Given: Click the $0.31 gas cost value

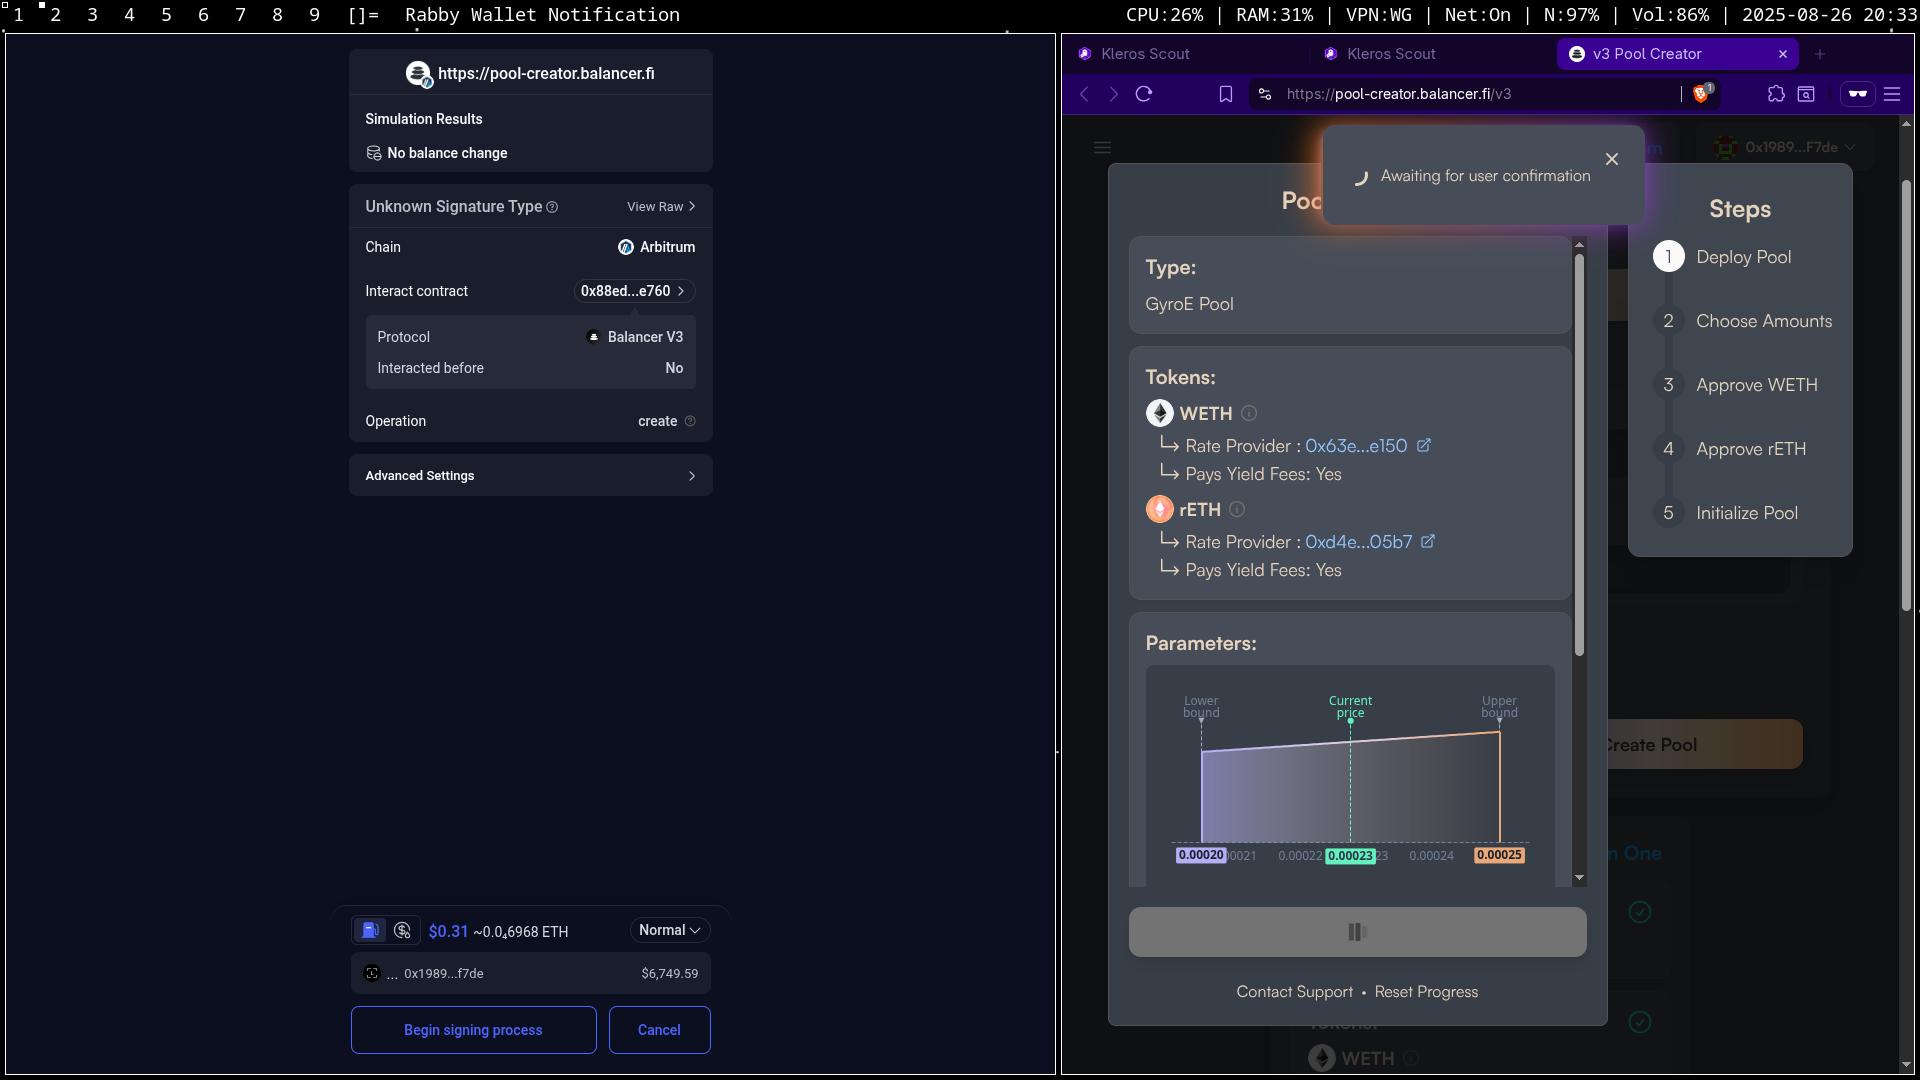Looking at the screenshot, I should [x=448, y=931].
